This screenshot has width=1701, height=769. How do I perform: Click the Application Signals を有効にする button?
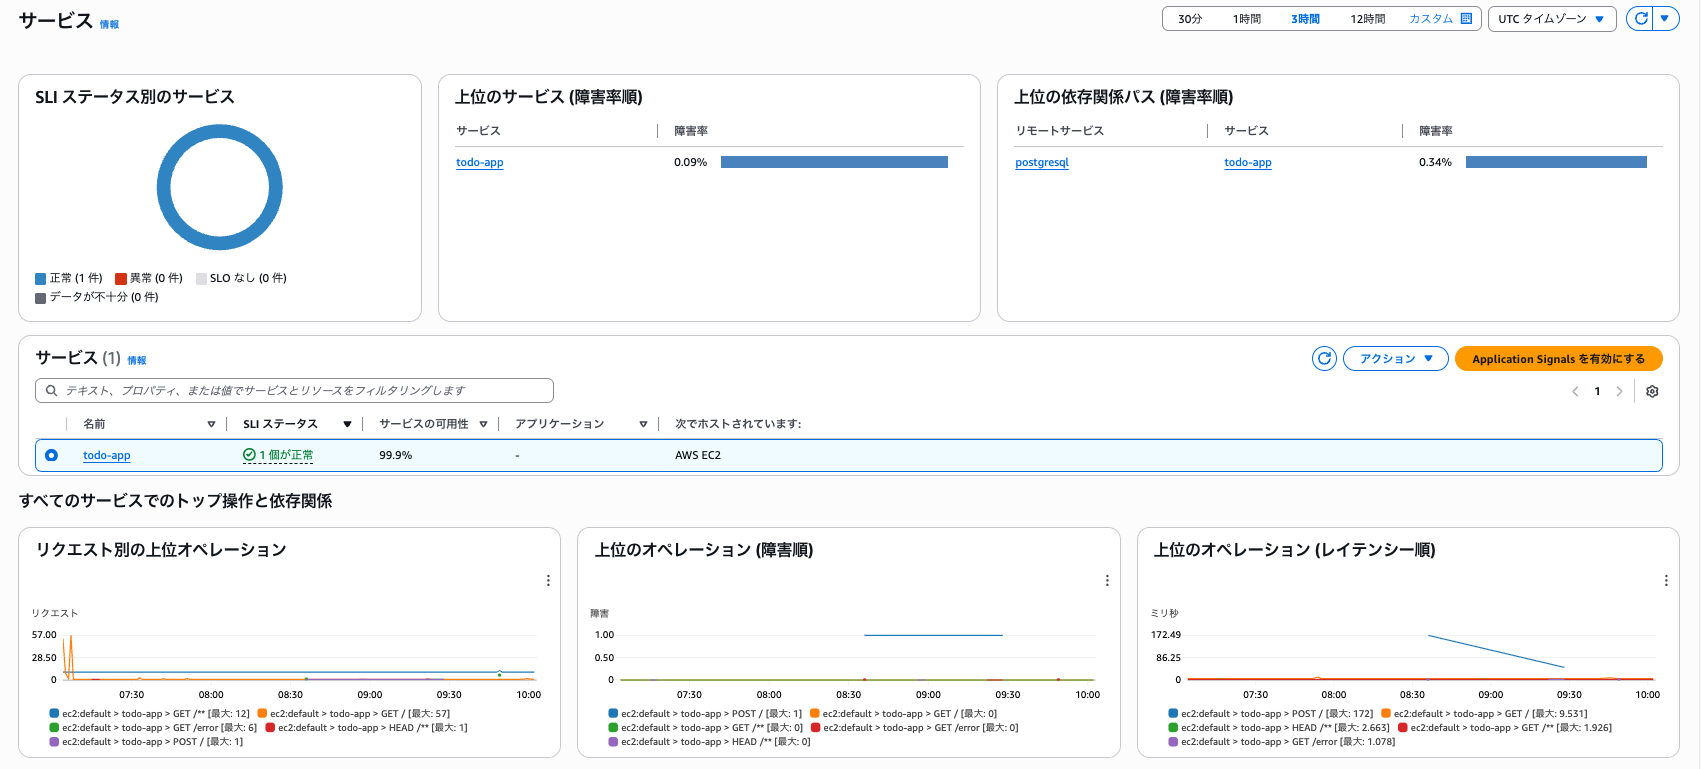coord(1558,358)
